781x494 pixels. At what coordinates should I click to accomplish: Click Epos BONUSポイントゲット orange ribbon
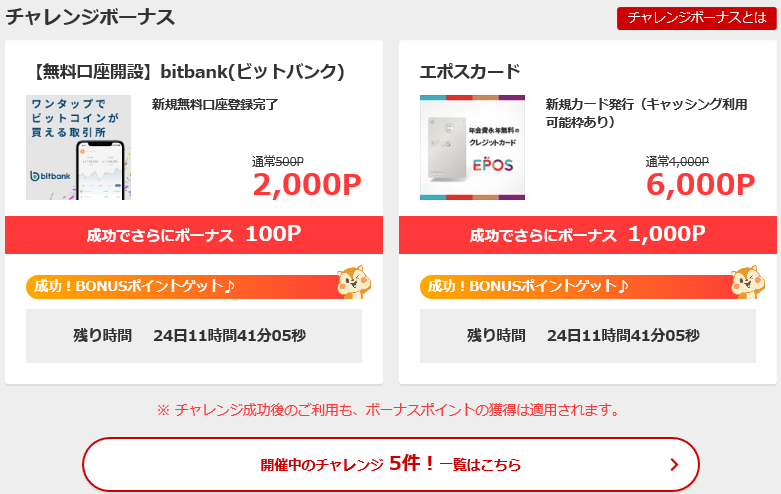pos(581,286)
